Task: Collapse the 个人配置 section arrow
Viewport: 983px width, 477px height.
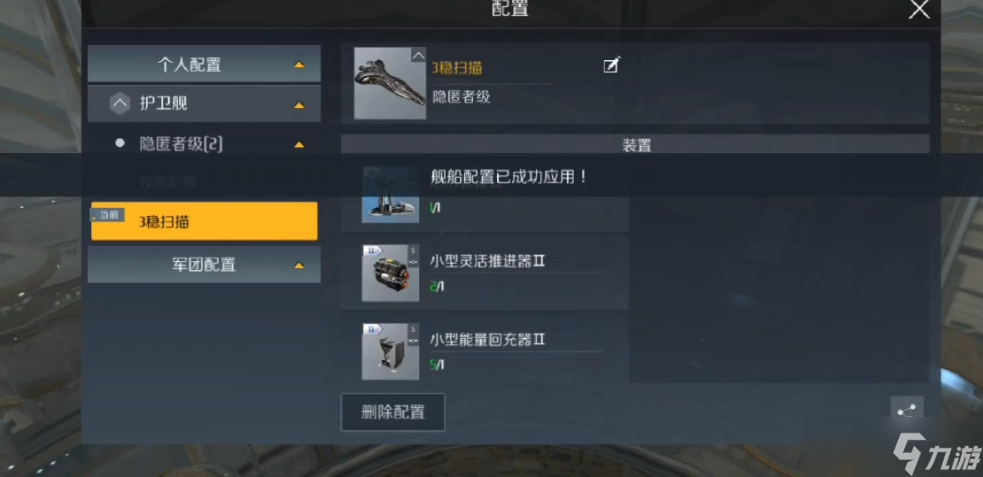Action: 300,64
